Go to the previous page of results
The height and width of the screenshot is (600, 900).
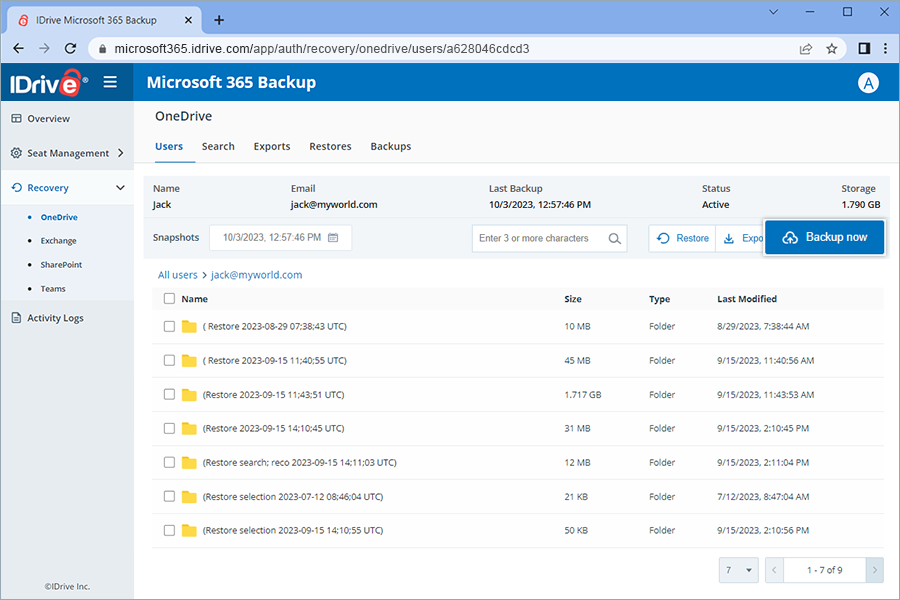tap(774, 570)
